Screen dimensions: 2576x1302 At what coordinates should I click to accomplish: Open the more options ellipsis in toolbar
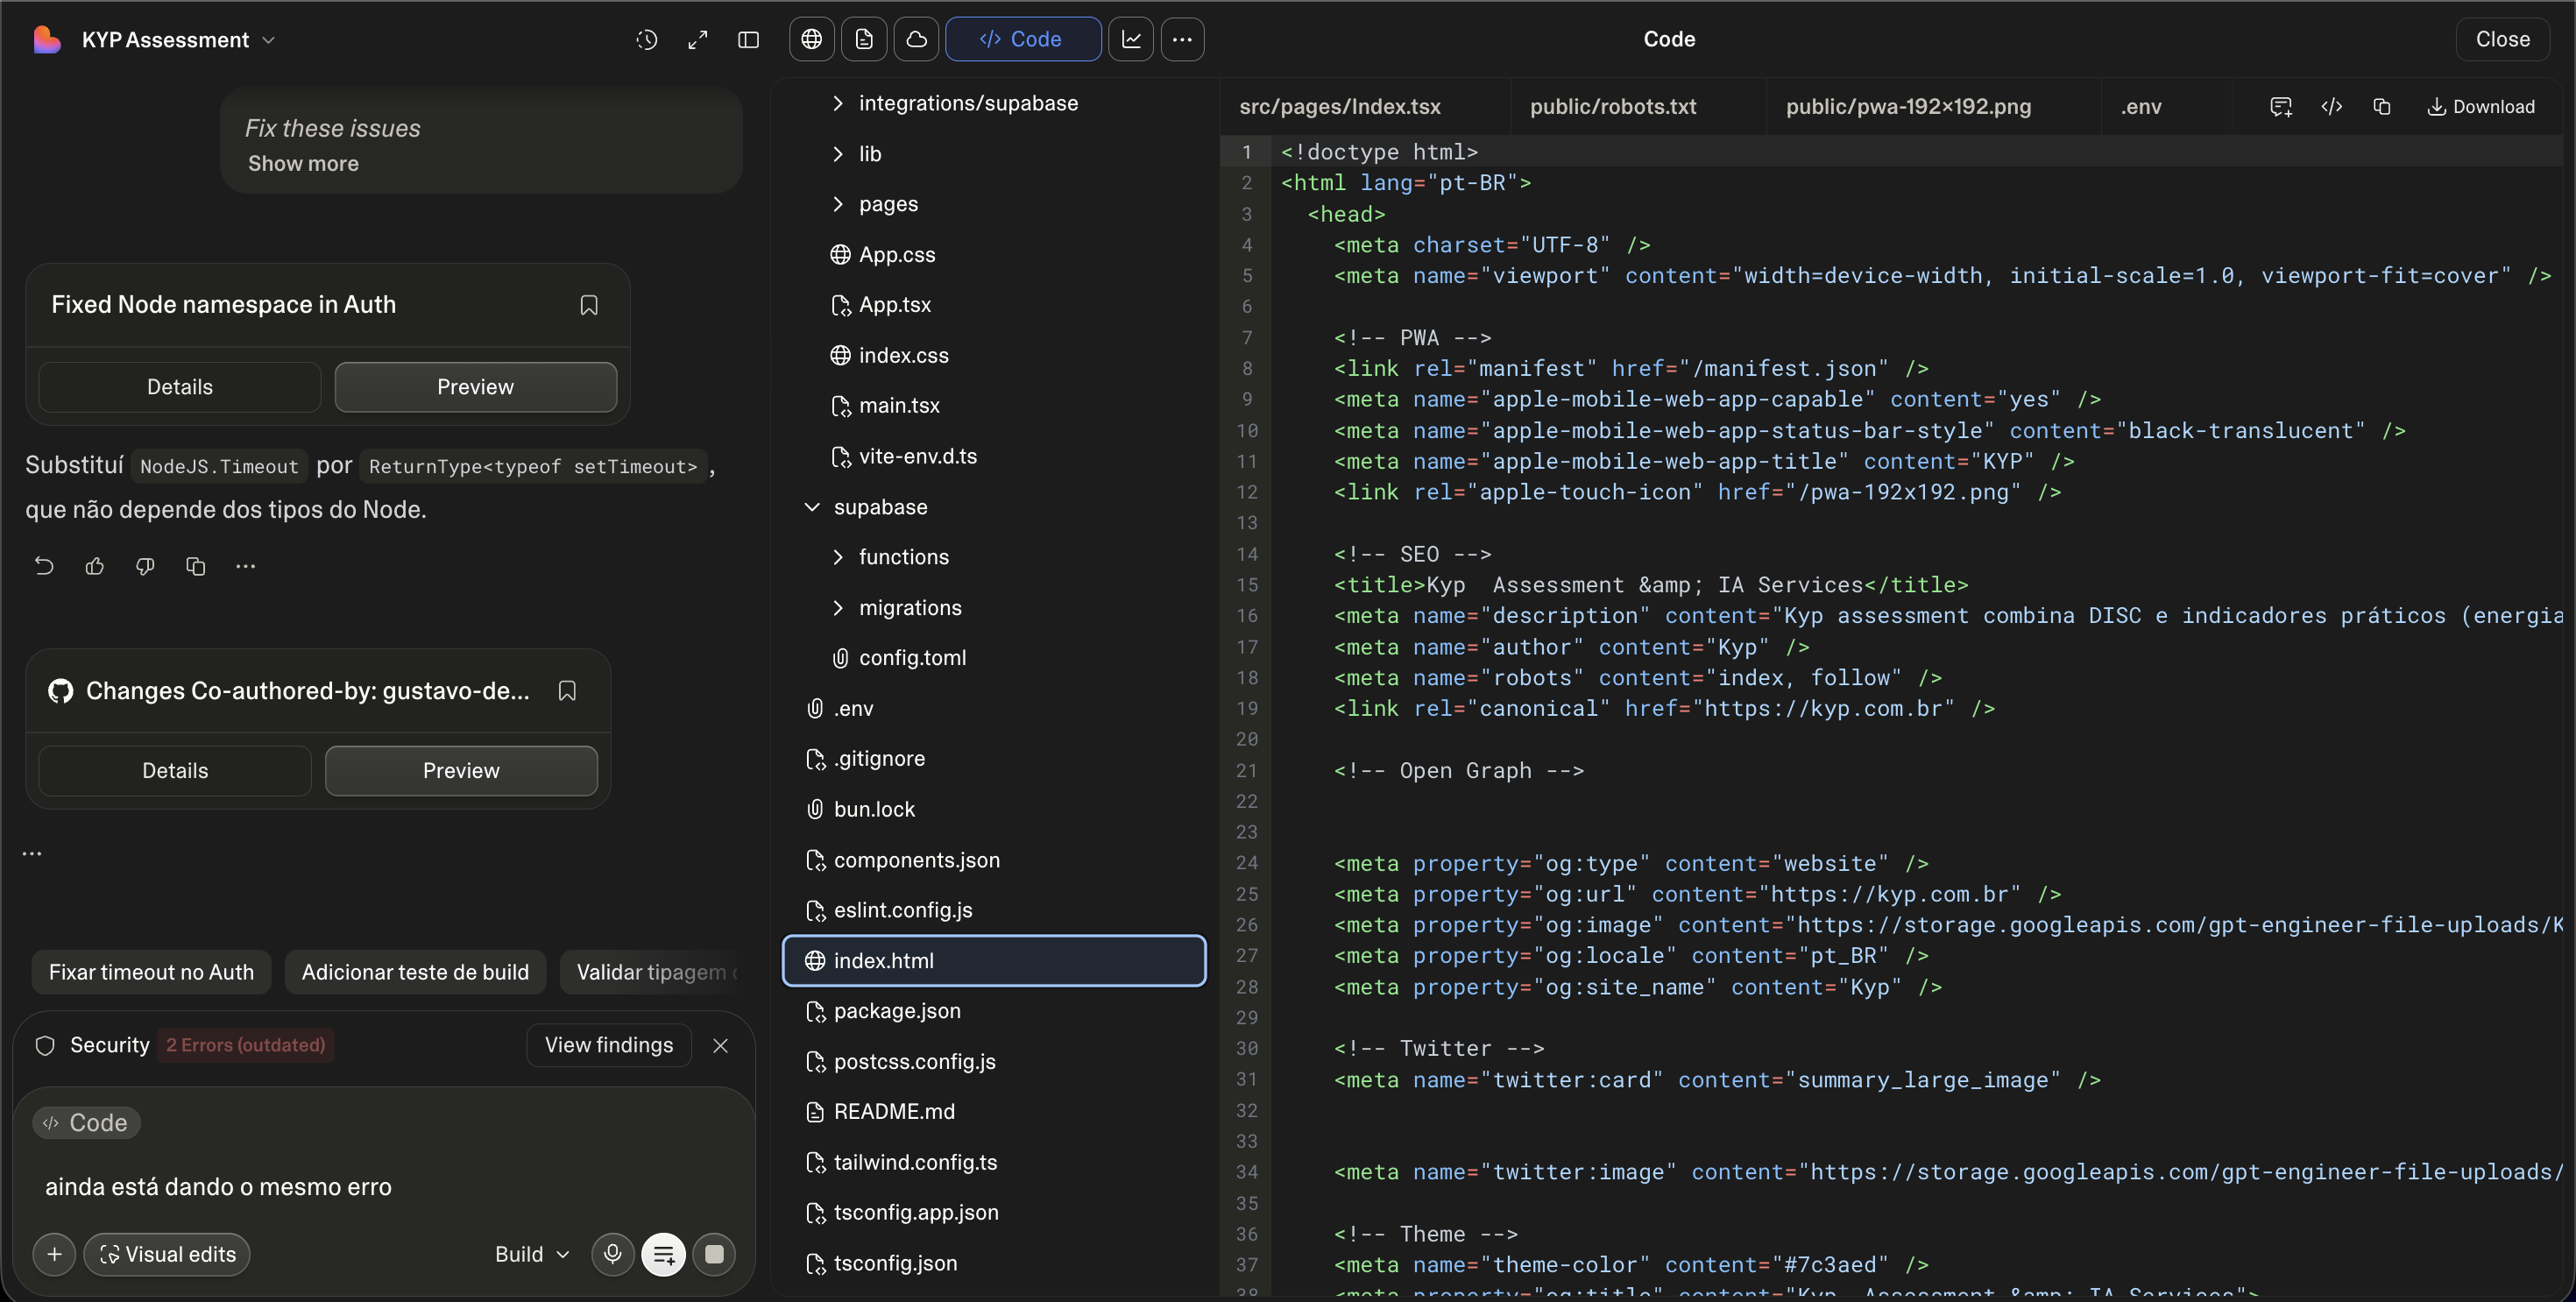pos(1182,39)
